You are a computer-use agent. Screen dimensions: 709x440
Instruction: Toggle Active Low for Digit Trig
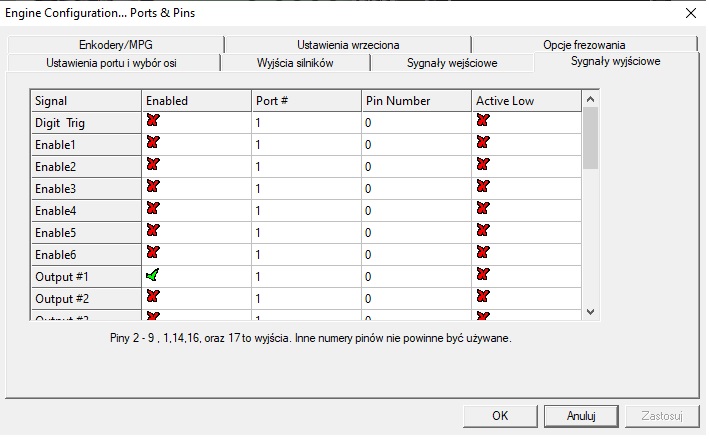pyautogui.click(x=483, y=120)
